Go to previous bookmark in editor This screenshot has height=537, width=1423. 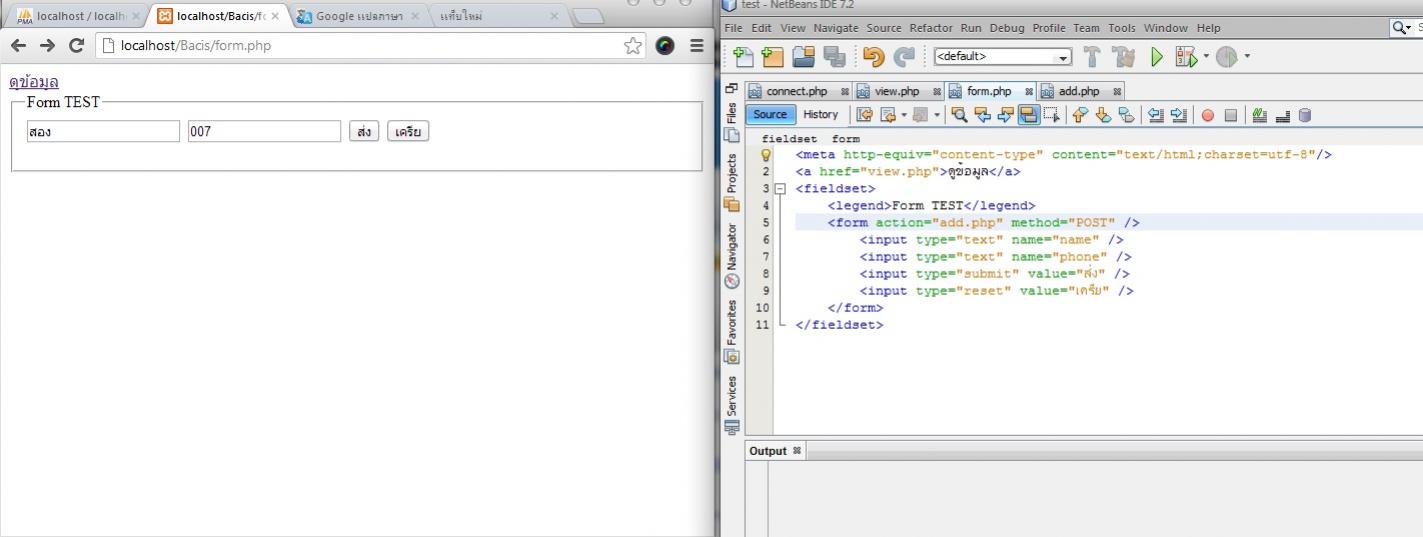[1080, 115]
